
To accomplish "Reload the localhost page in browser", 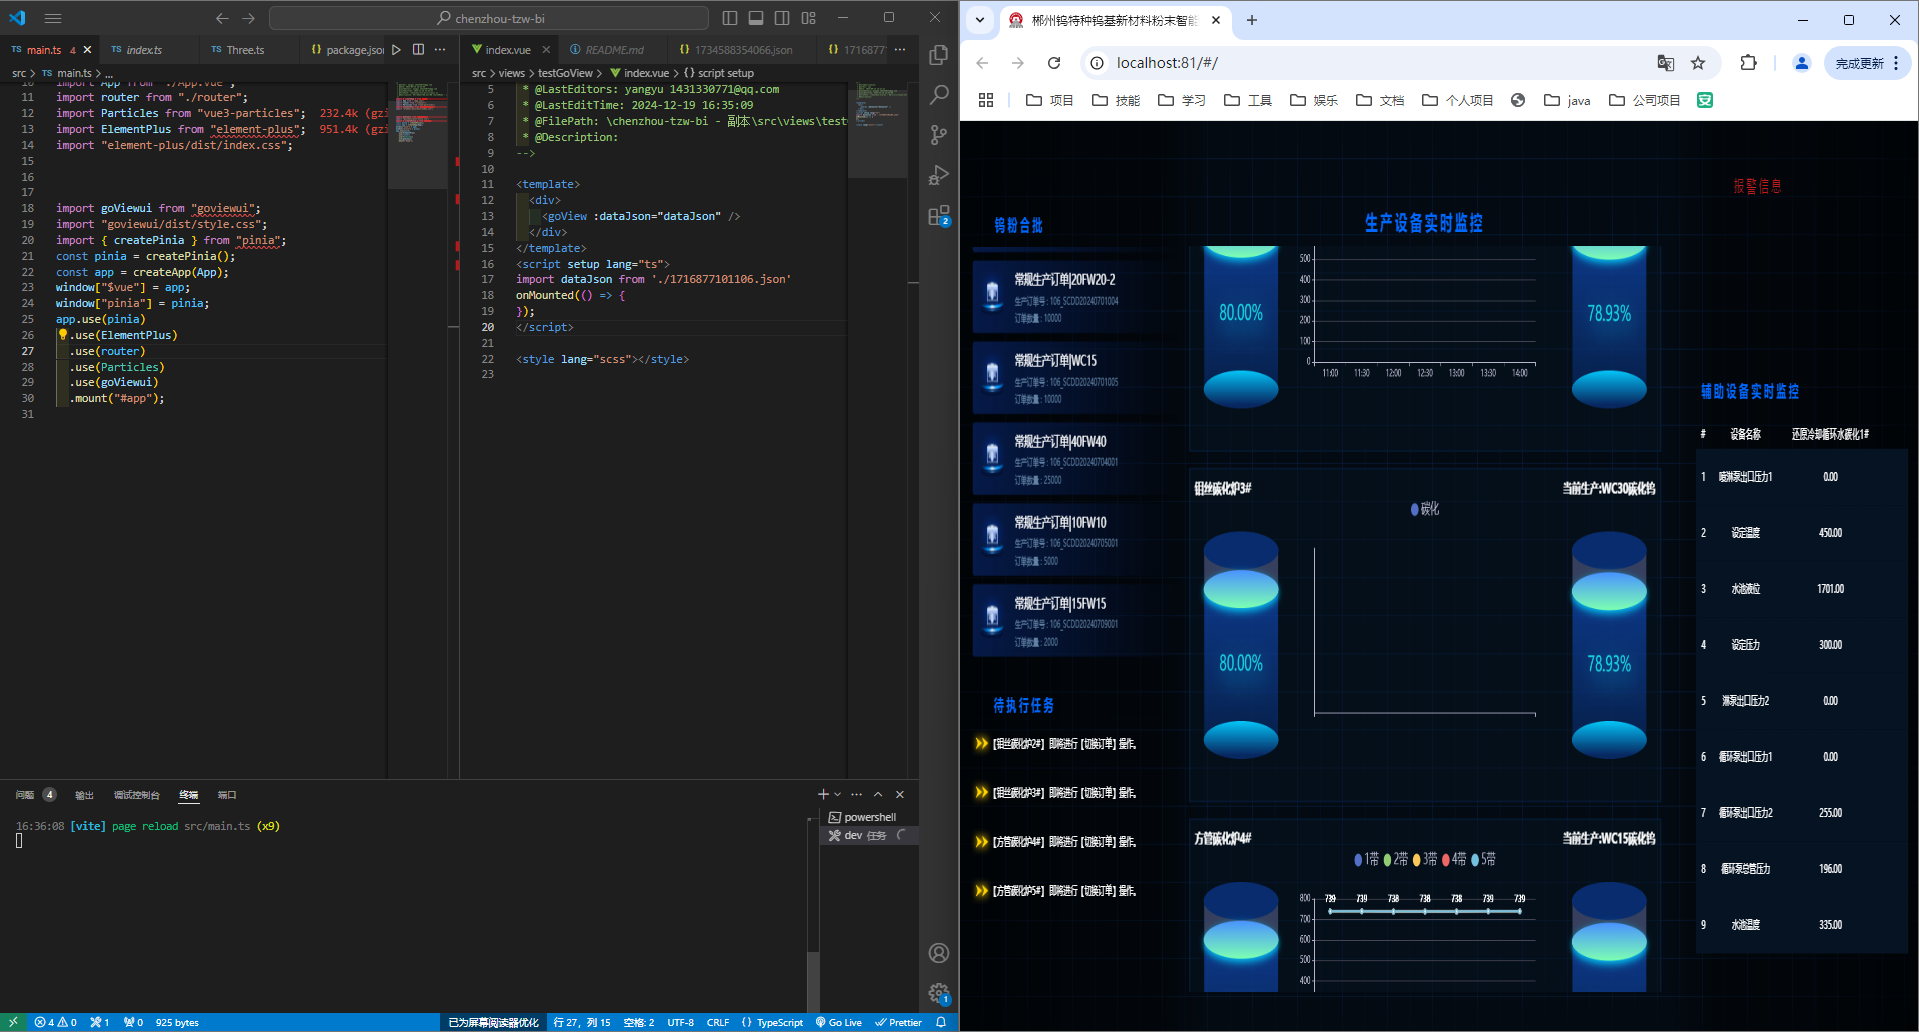I will [x=1054, y=63].
